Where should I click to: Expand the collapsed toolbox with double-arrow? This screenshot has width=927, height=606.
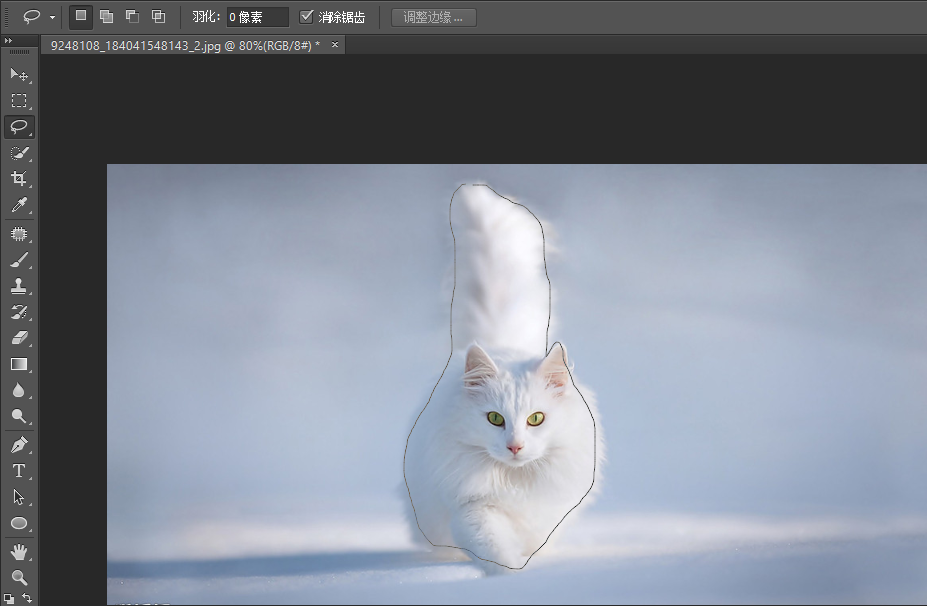pos(8,40)
